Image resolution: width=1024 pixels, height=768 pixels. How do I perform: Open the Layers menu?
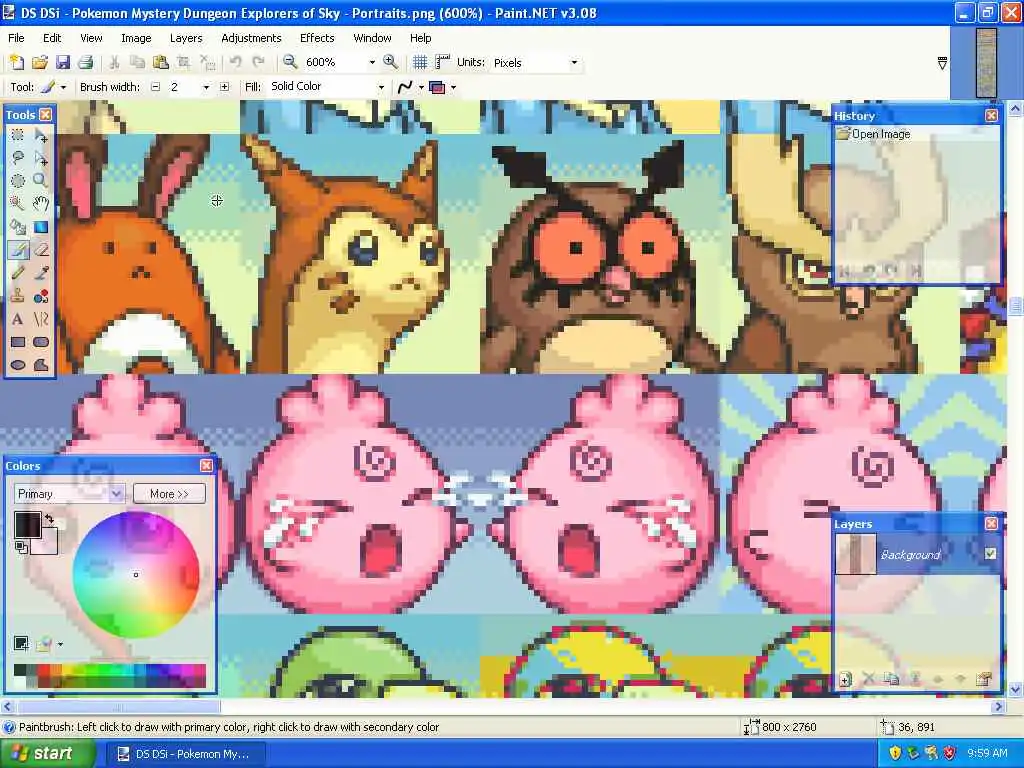coord(186,38)
